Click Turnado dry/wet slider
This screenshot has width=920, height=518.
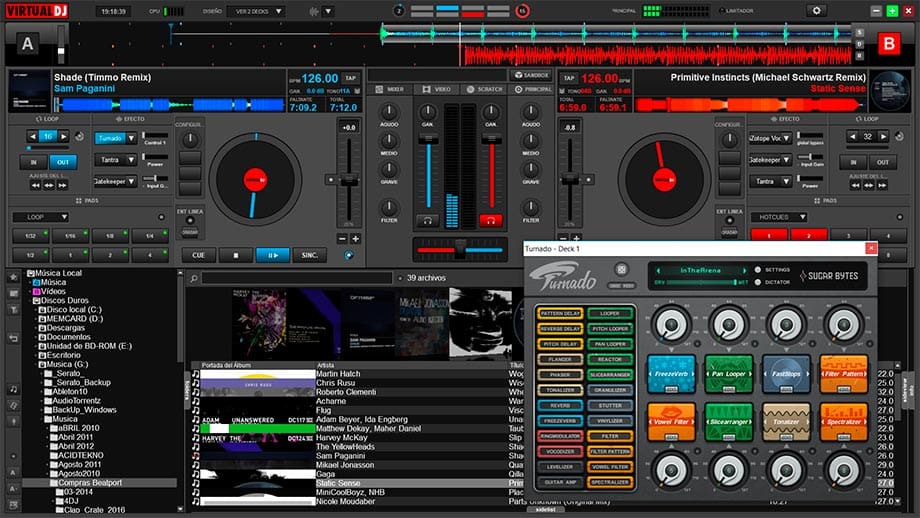701,283
